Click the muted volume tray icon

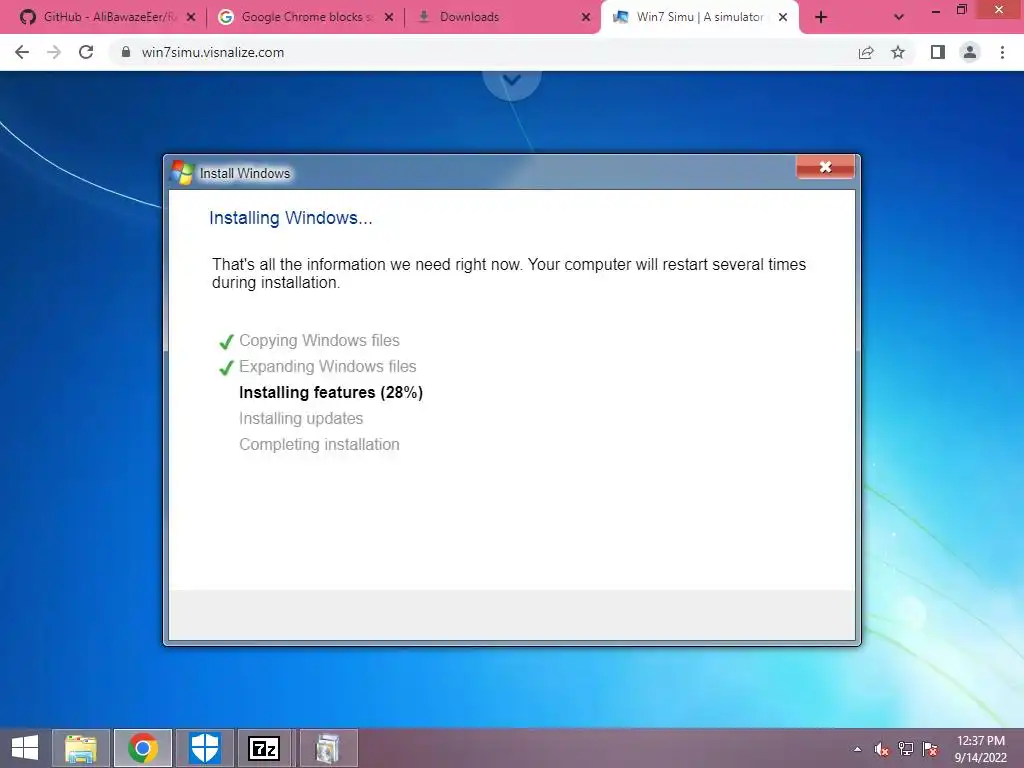(x=882, y=749)
